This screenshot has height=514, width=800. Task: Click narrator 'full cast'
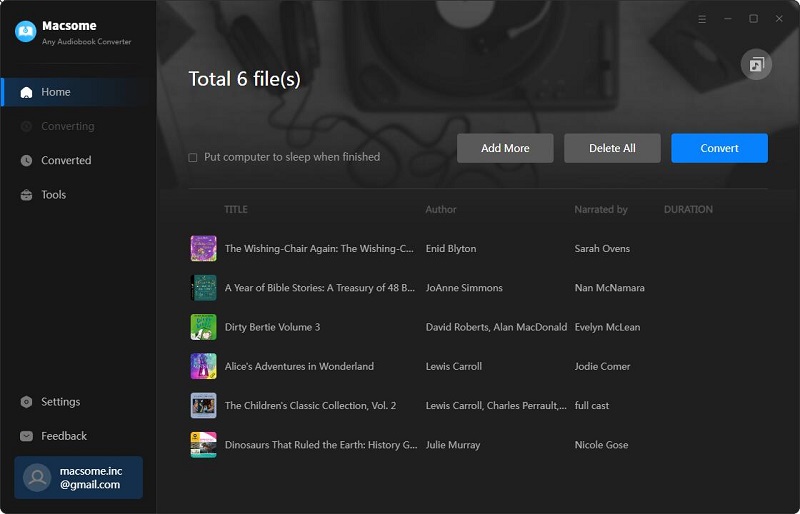pyautogui.click(x=592, y=406)
